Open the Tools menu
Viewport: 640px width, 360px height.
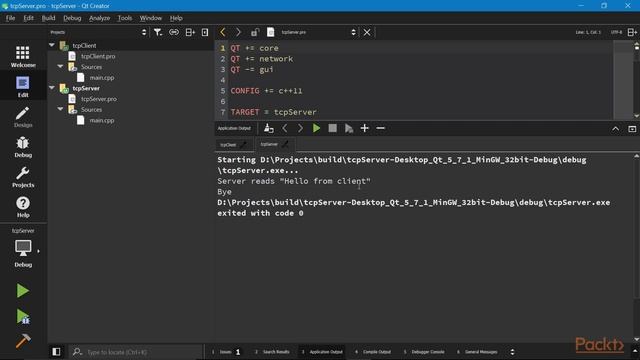click(125, 18)
